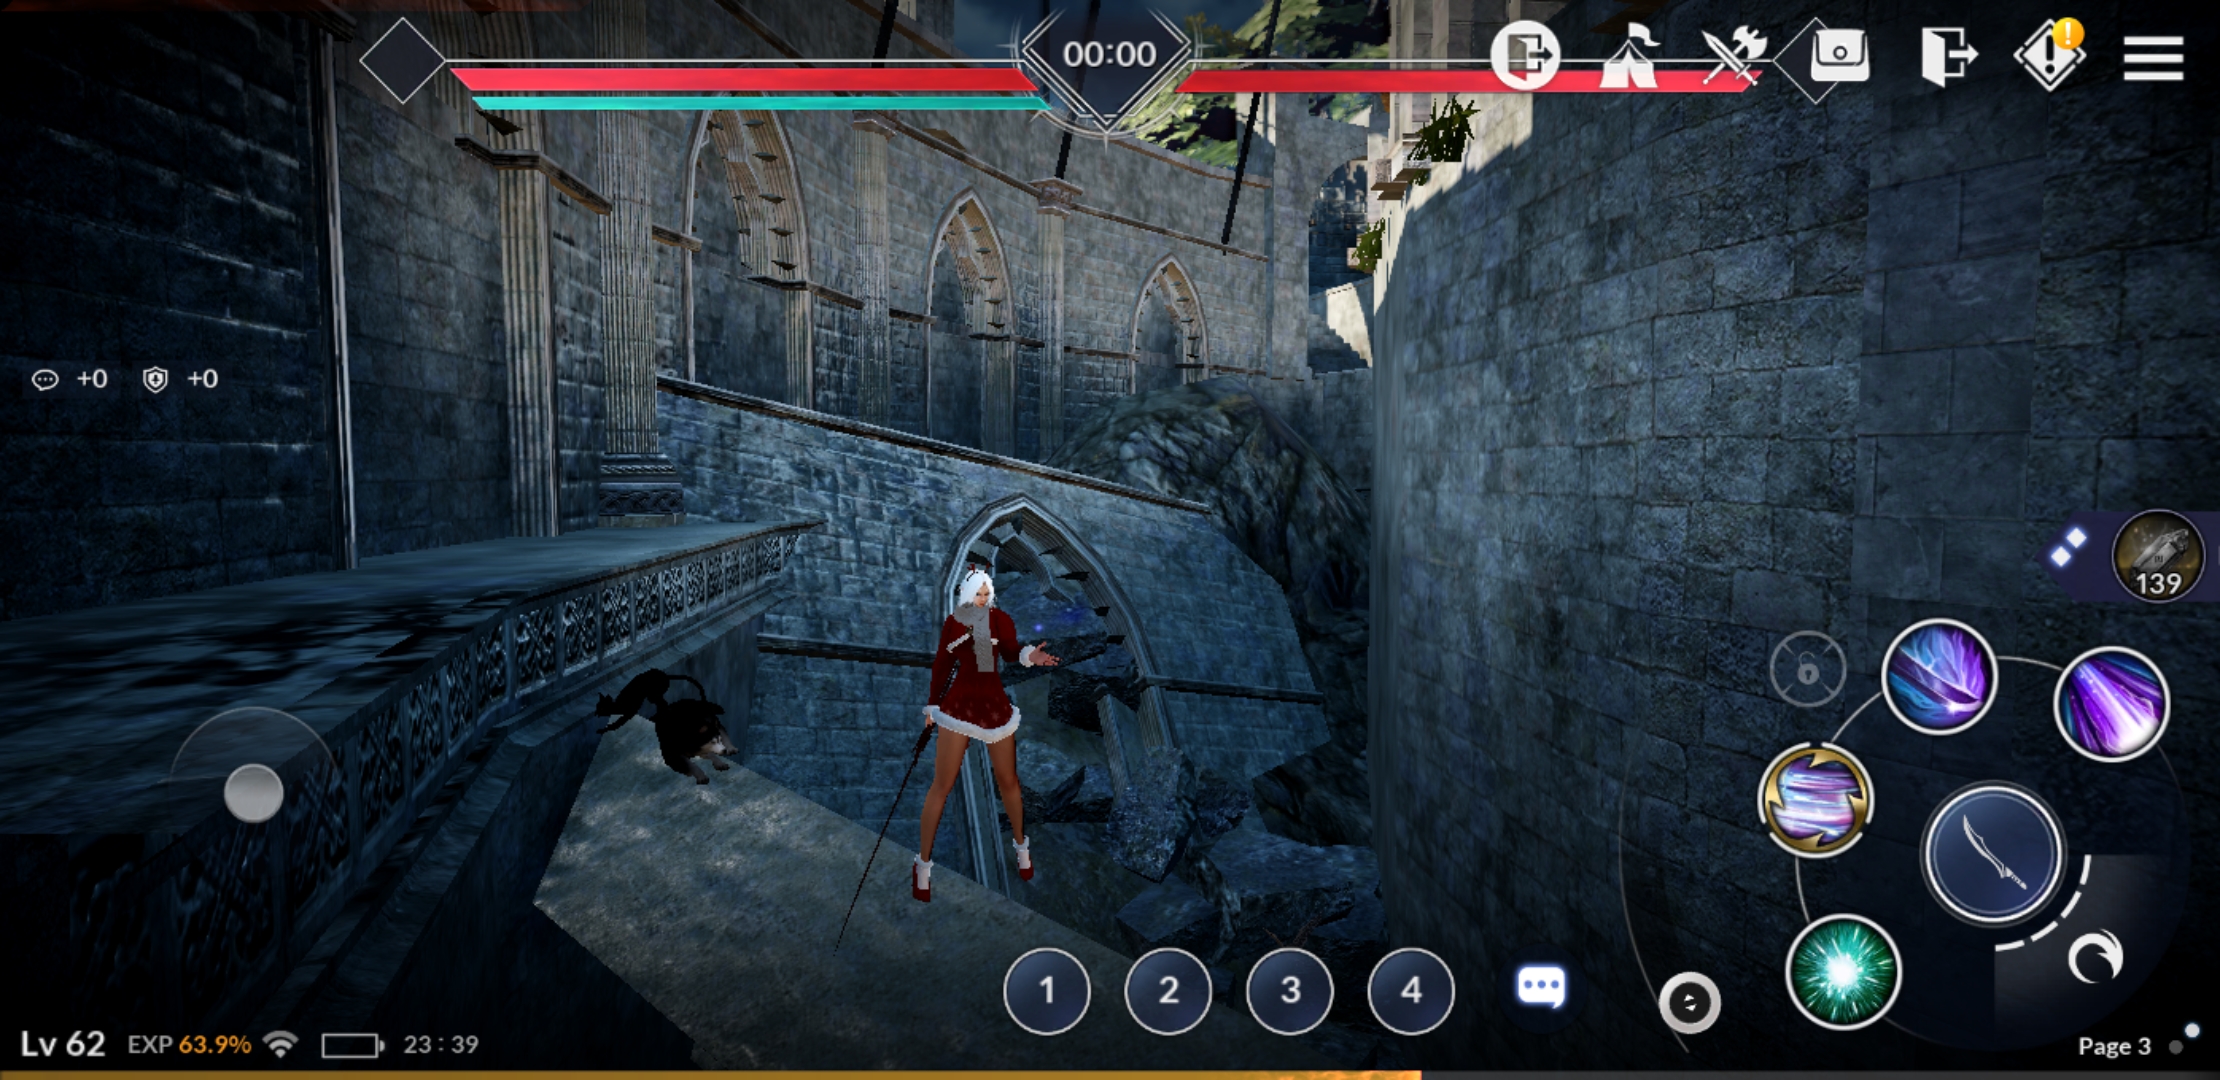Open the crossed sword and axe icon
The height and width of the screenshot is (1080, 2220).
pyautogui.click(x=1734, y=55)
